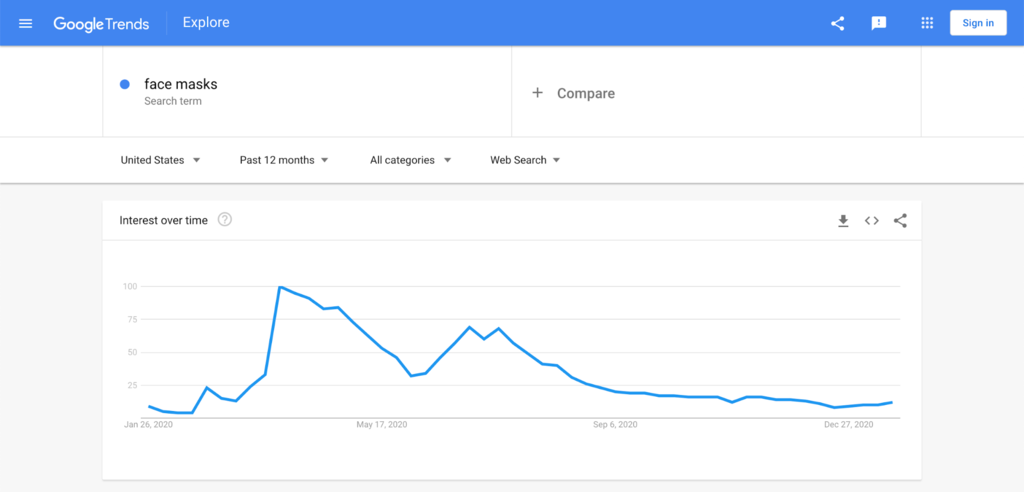Screen dimensions: 1024x492
Task: Go to Google Trends home logo
Action: click(101, 24)
